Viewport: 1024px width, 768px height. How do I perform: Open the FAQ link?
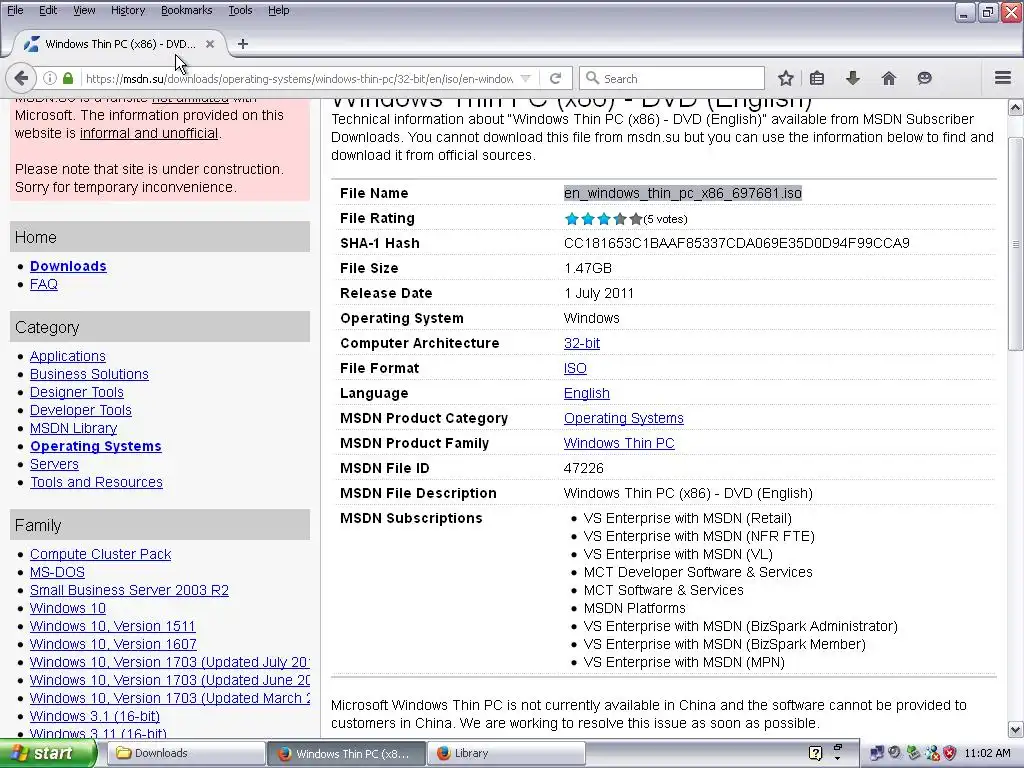coord(44,284)
